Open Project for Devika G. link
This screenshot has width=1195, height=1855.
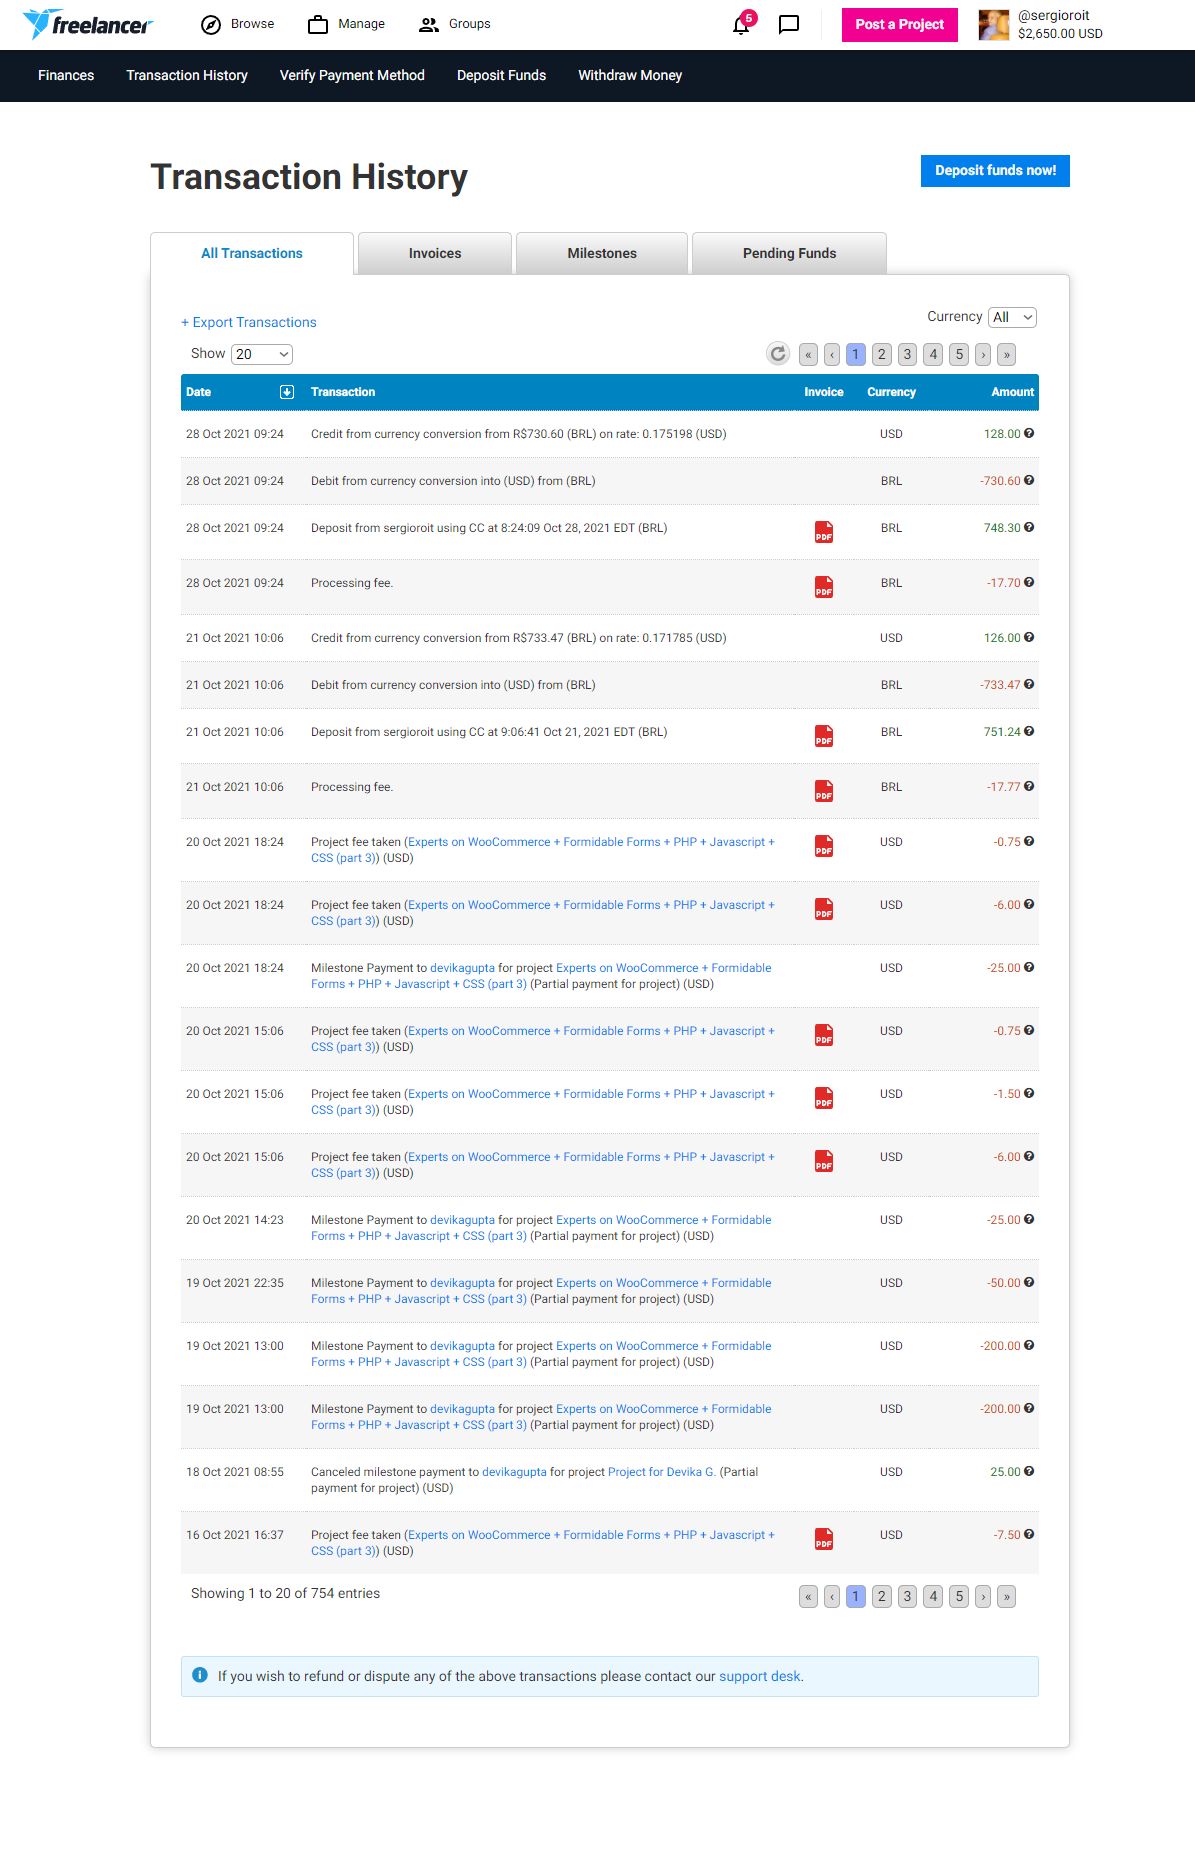click(x=662, y=1472)
